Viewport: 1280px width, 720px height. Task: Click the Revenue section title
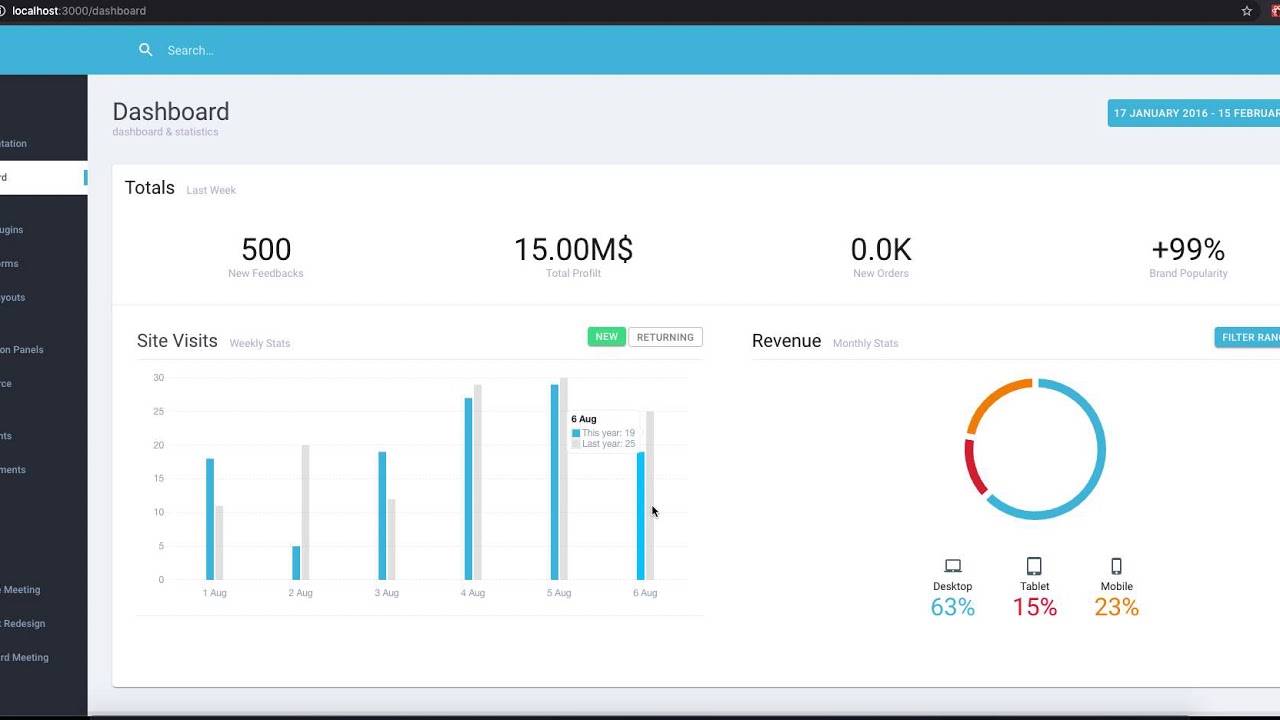click(786, 341)
